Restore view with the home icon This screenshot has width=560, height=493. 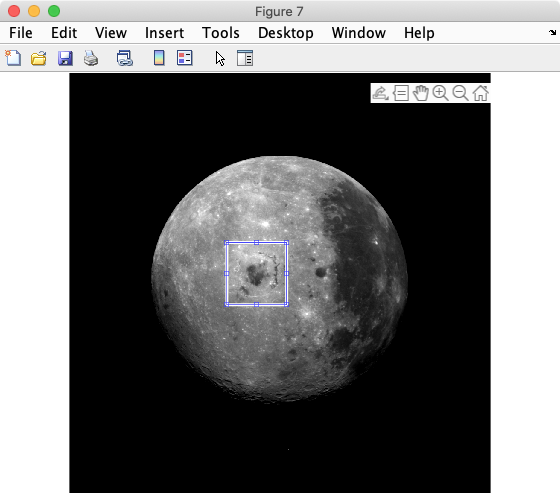coord(480,93)
